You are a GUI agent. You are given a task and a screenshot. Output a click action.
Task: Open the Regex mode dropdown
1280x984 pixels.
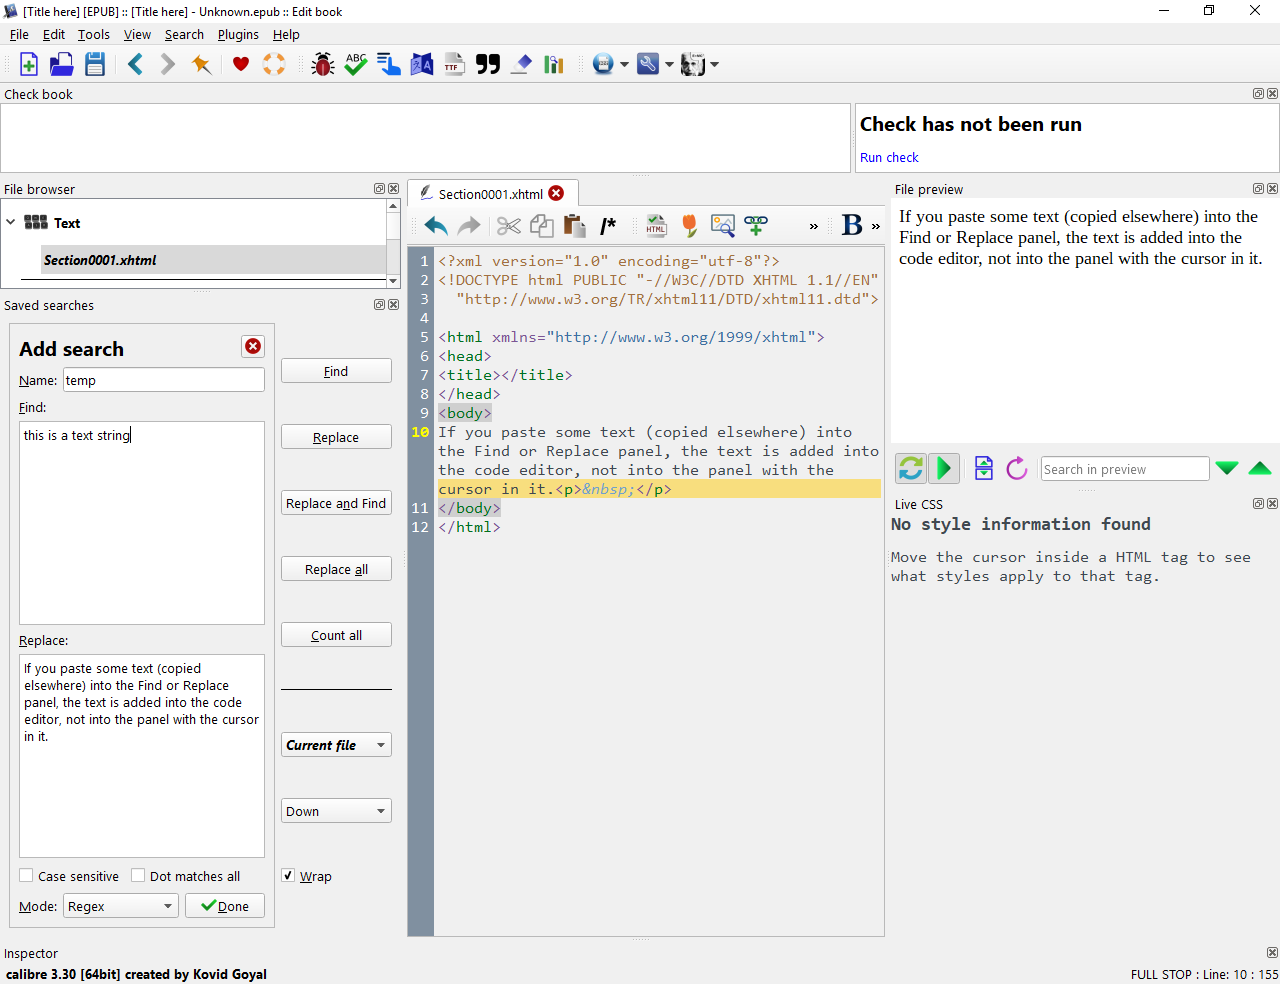click(x=121, y=906)
